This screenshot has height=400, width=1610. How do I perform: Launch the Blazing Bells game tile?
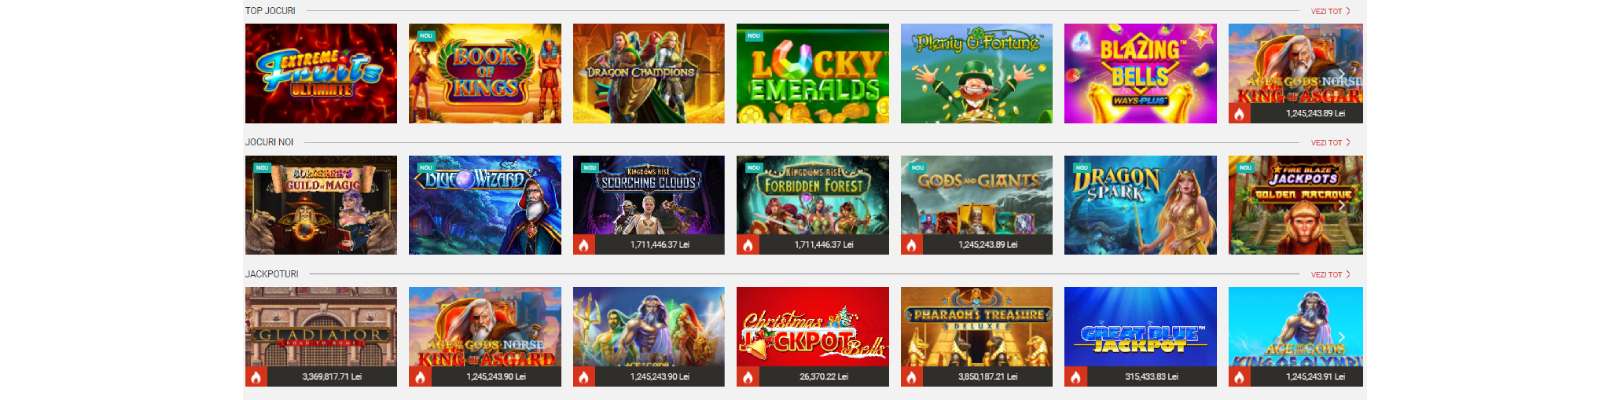click(x=1141, y=74)
